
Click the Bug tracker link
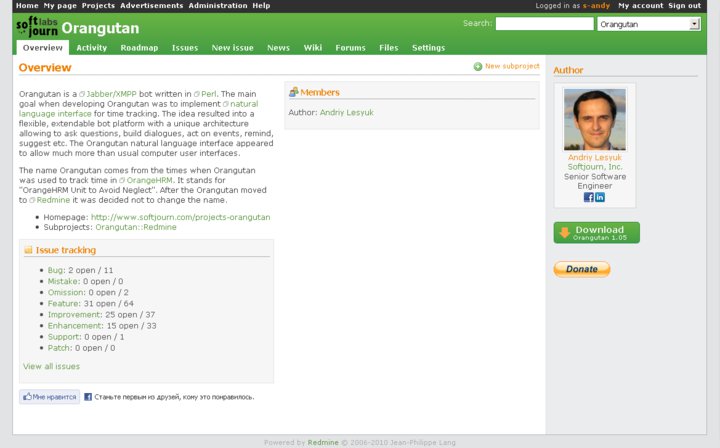pyautogui.click(x=56, y=270)
